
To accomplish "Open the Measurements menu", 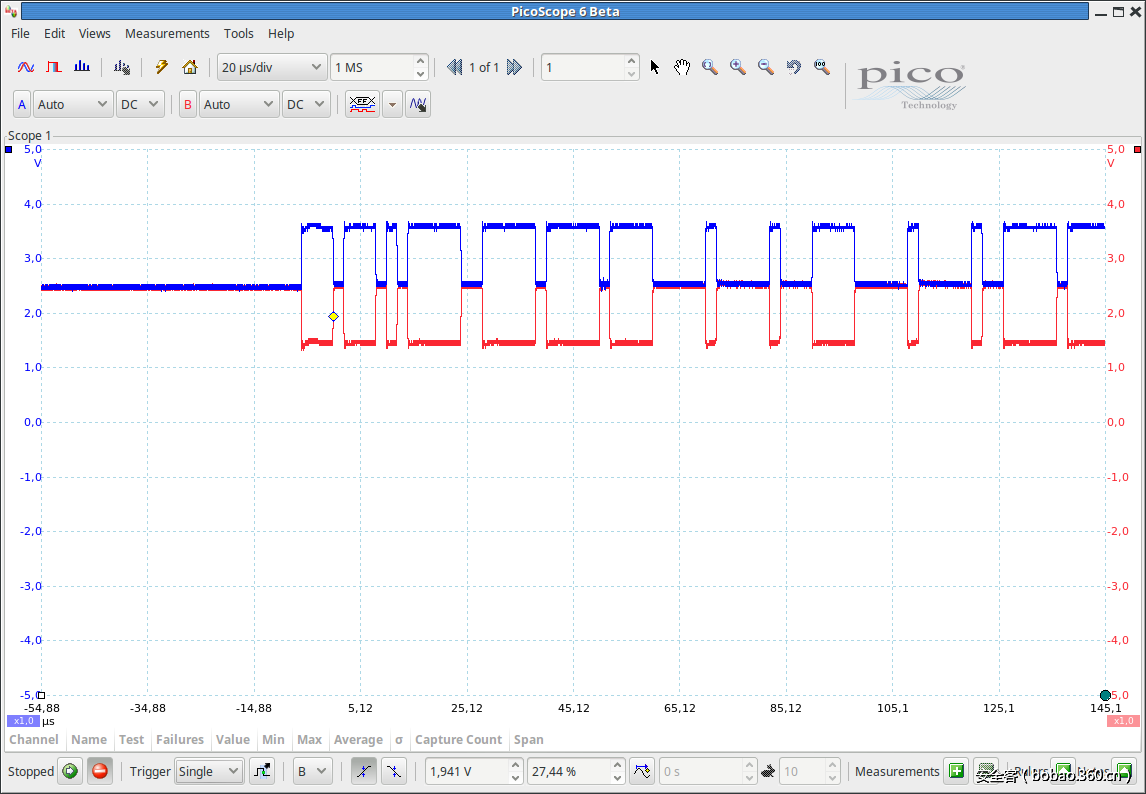I will click(167, 33).
